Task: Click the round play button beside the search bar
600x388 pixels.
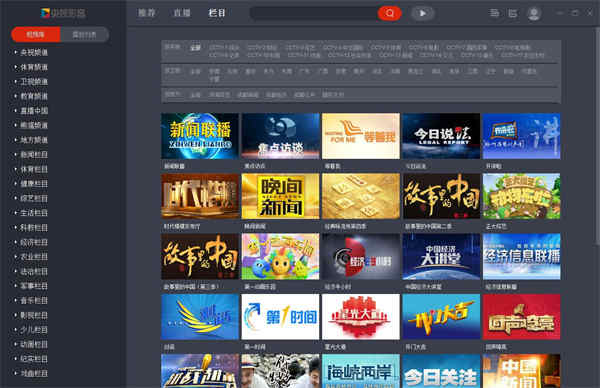Action: pyautogui.click(x=423, y=13)
